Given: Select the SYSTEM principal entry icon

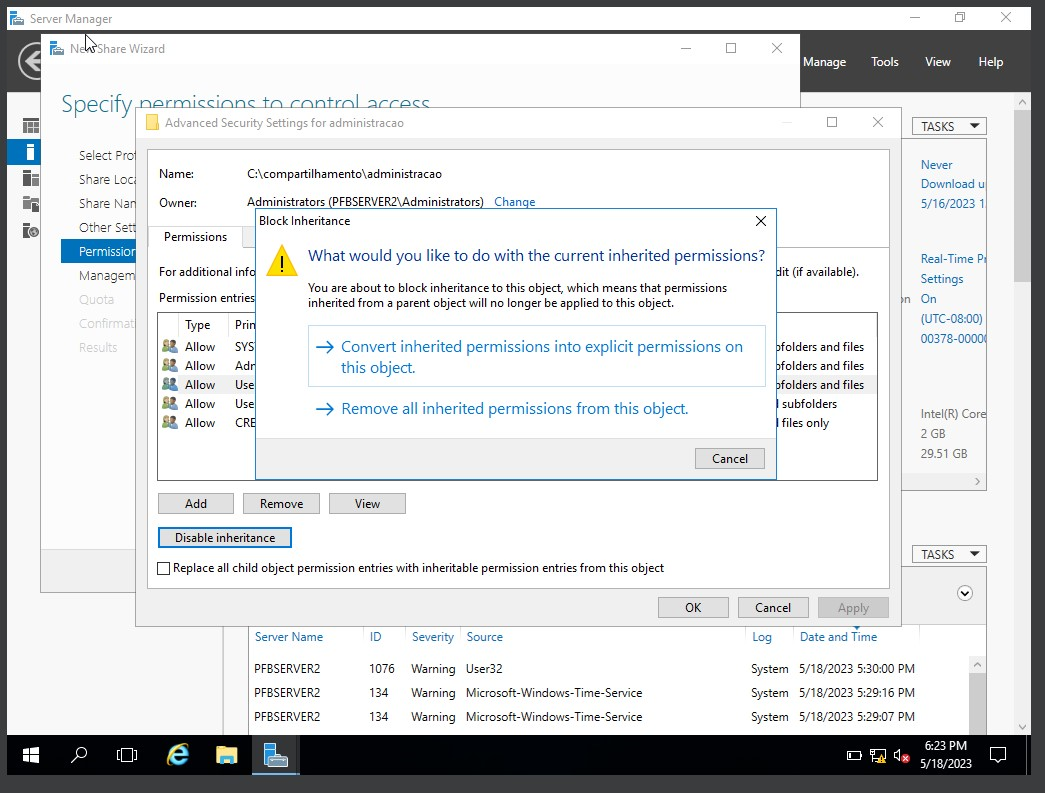Looking at the screenshot, I should pyautogui.click(x=170, y=346).
